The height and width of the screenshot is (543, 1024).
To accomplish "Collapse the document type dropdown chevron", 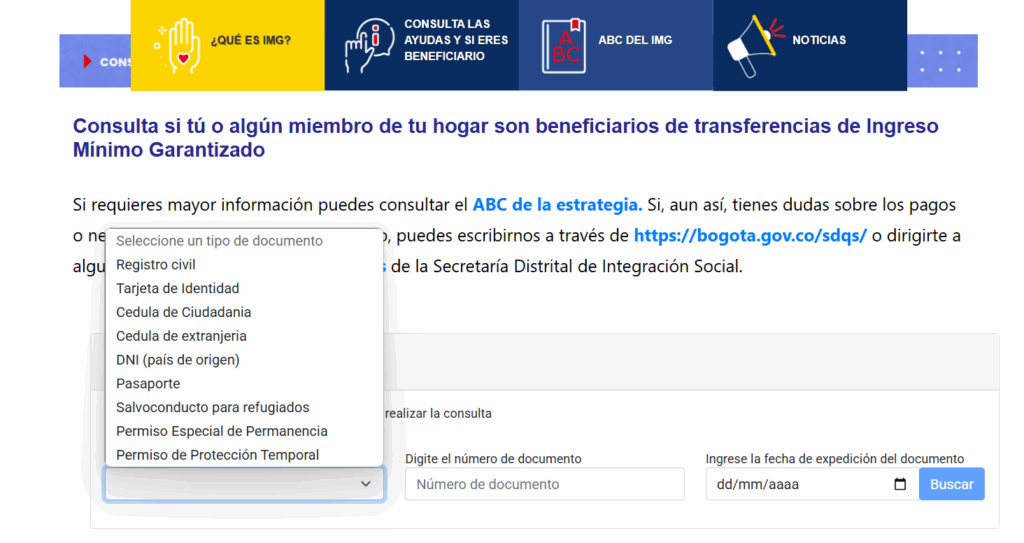I will coord(366,484).
